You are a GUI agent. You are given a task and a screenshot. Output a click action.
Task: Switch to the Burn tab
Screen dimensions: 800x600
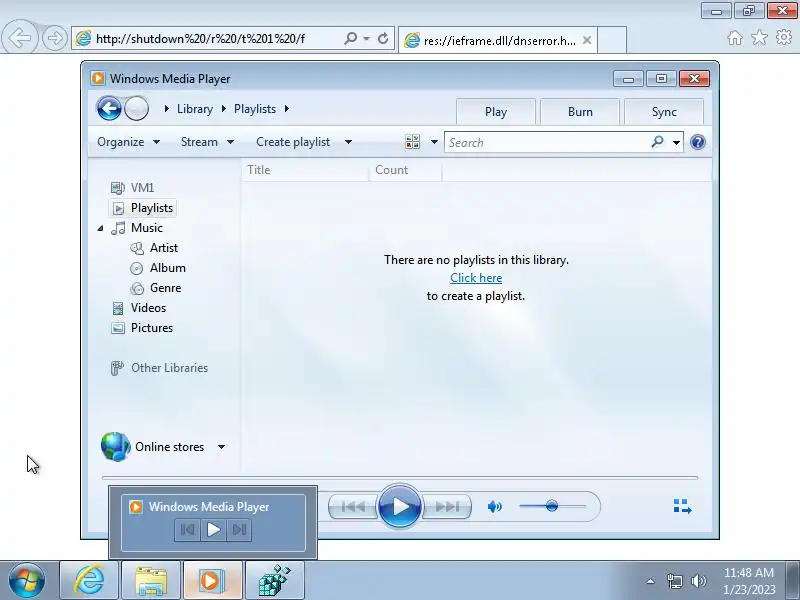[x=580, y=112]
